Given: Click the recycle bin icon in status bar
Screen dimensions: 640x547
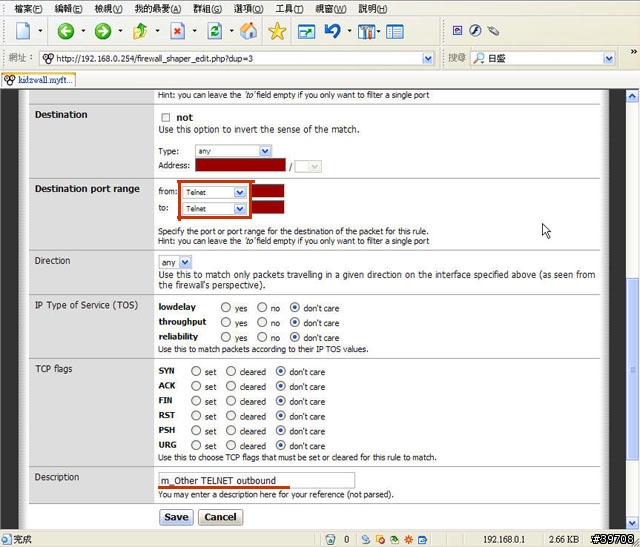Looking at the screenshot, I should (x=330, y=539).
